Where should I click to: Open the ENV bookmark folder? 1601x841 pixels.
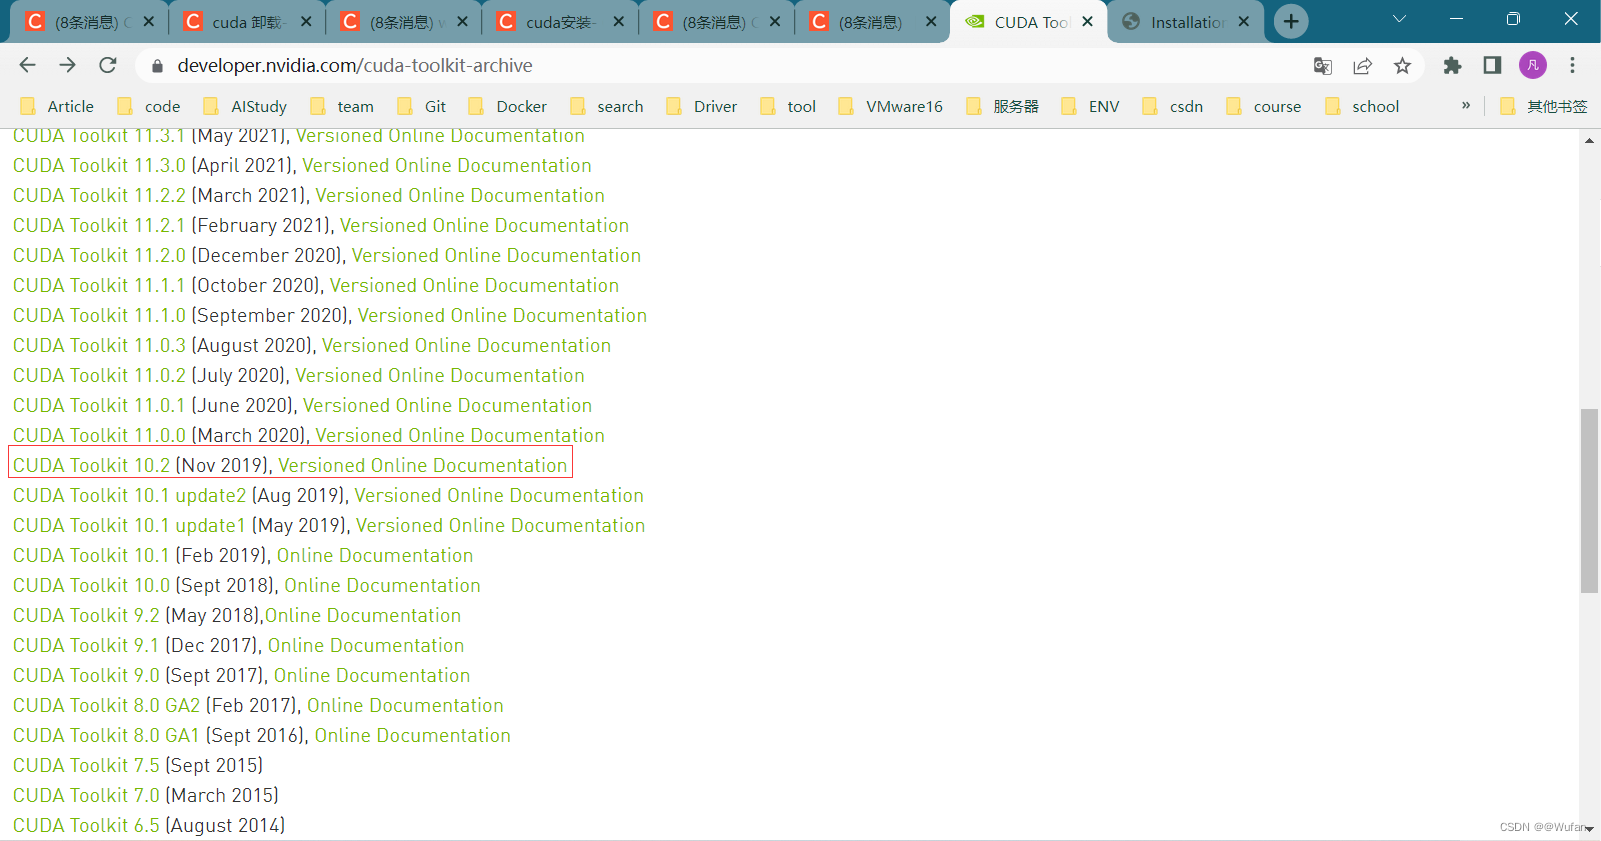1091,106
